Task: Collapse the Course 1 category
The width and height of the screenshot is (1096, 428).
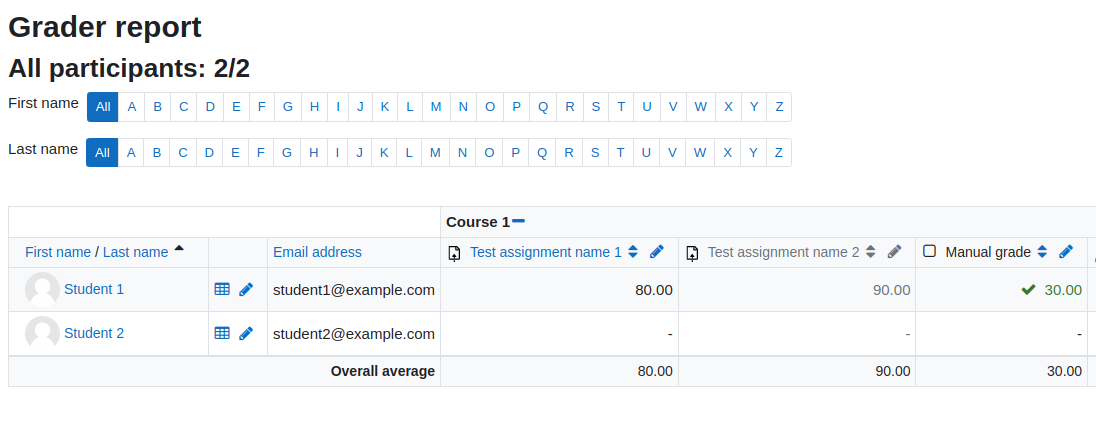Action: [518, 221]
